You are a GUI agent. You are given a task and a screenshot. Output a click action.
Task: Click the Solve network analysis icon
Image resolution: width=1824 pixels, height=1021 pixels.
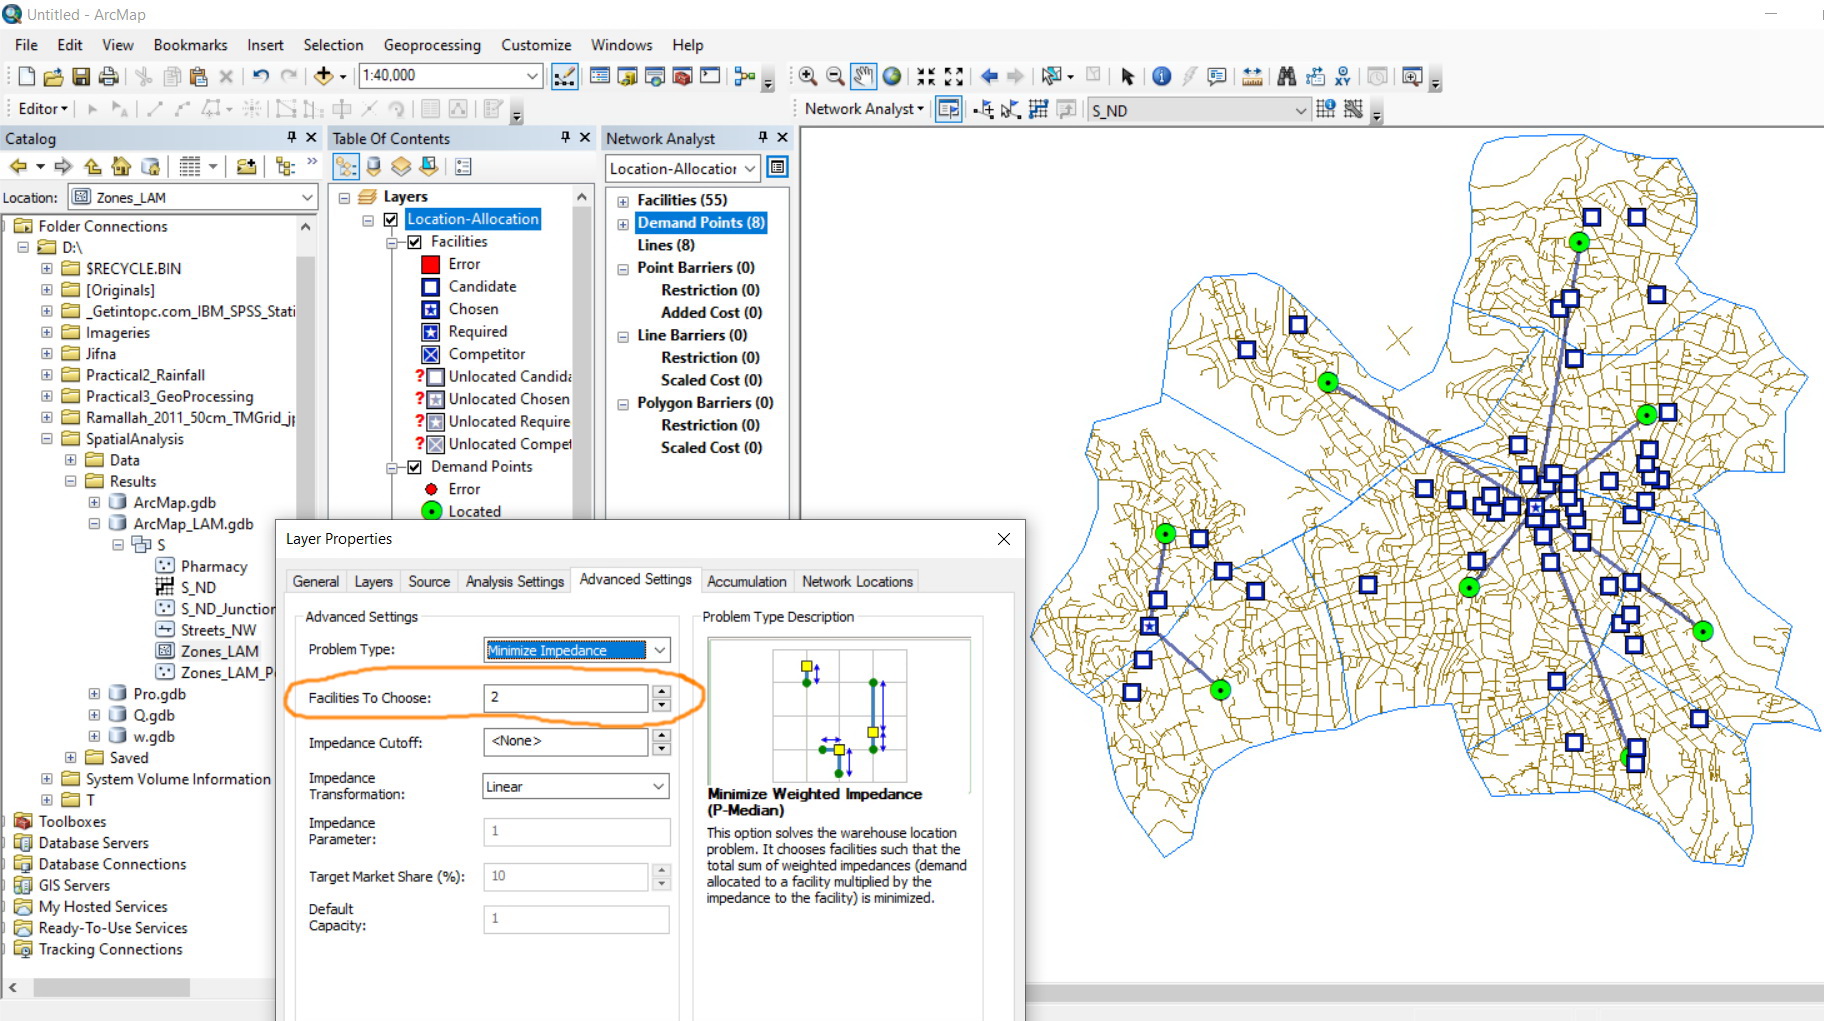[x=1038, y=110]
